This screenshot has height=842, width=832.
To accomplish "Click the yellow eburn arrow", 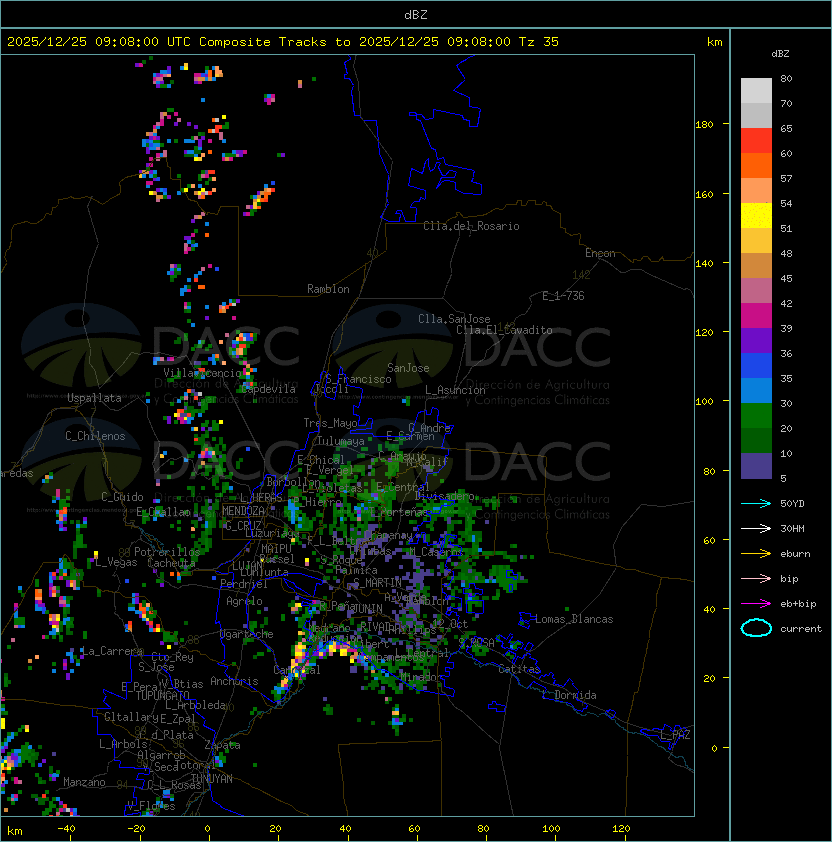I will (x=756, y=554).
